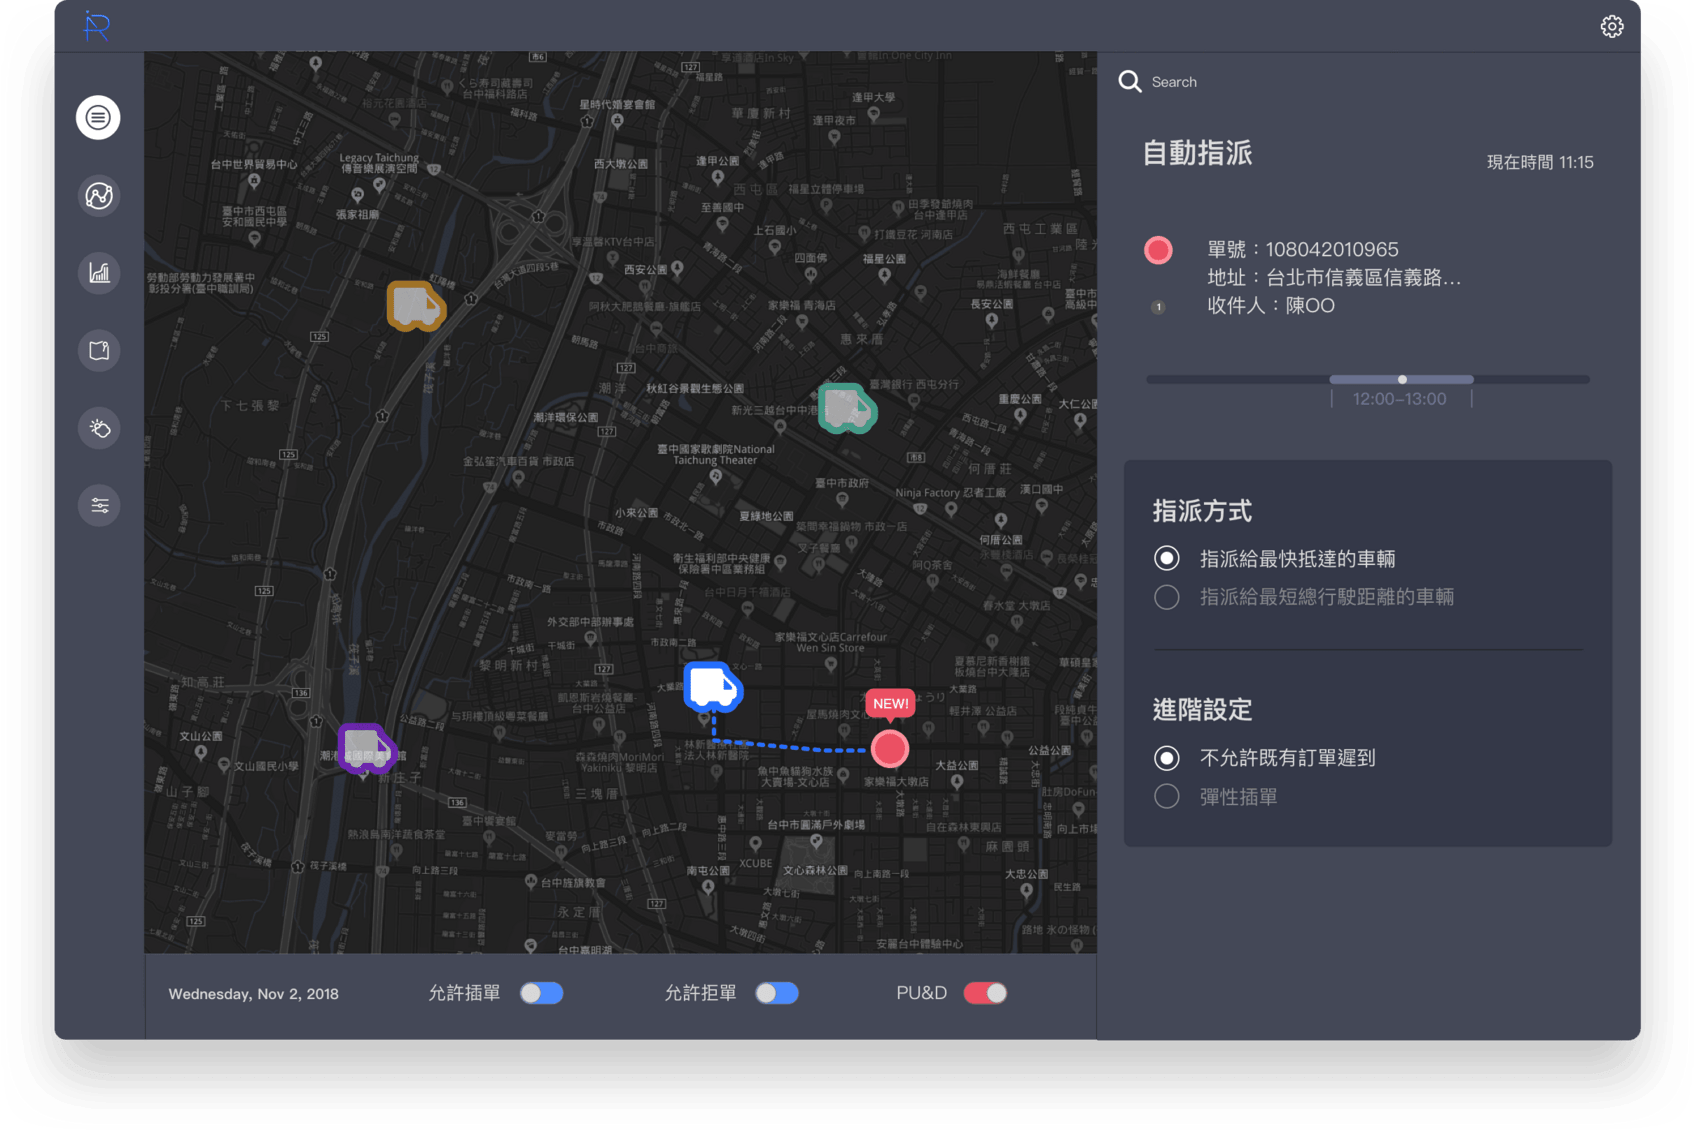This screenshot has height=1130, width=1694.
Task: Select the purple truck marker
Action: (x=366, y=748)
